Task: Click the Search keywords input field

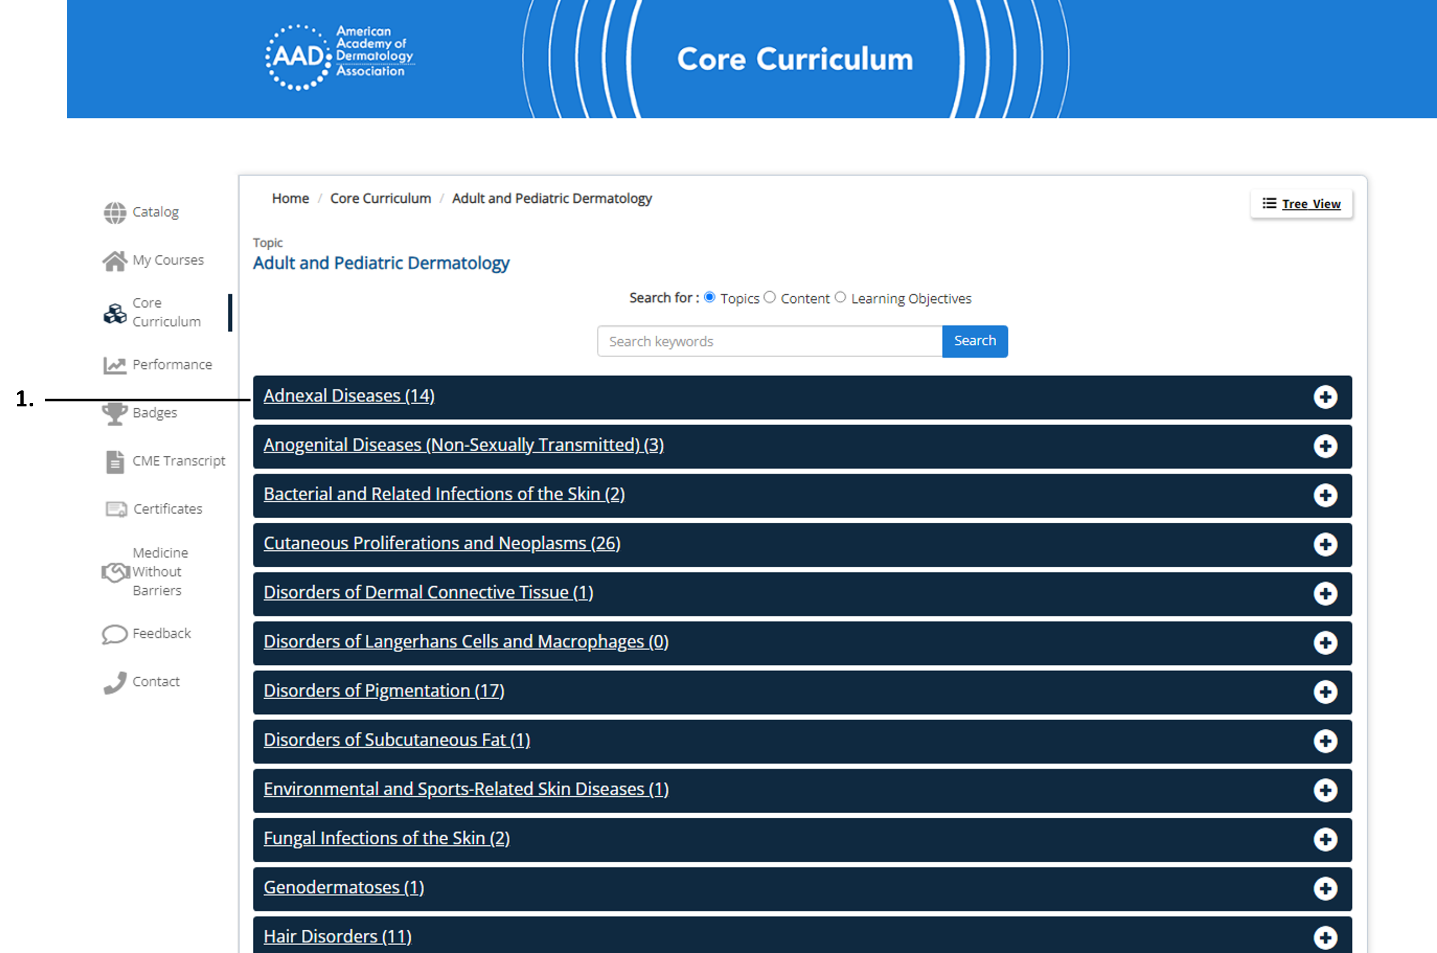Action: pos(770,341)
